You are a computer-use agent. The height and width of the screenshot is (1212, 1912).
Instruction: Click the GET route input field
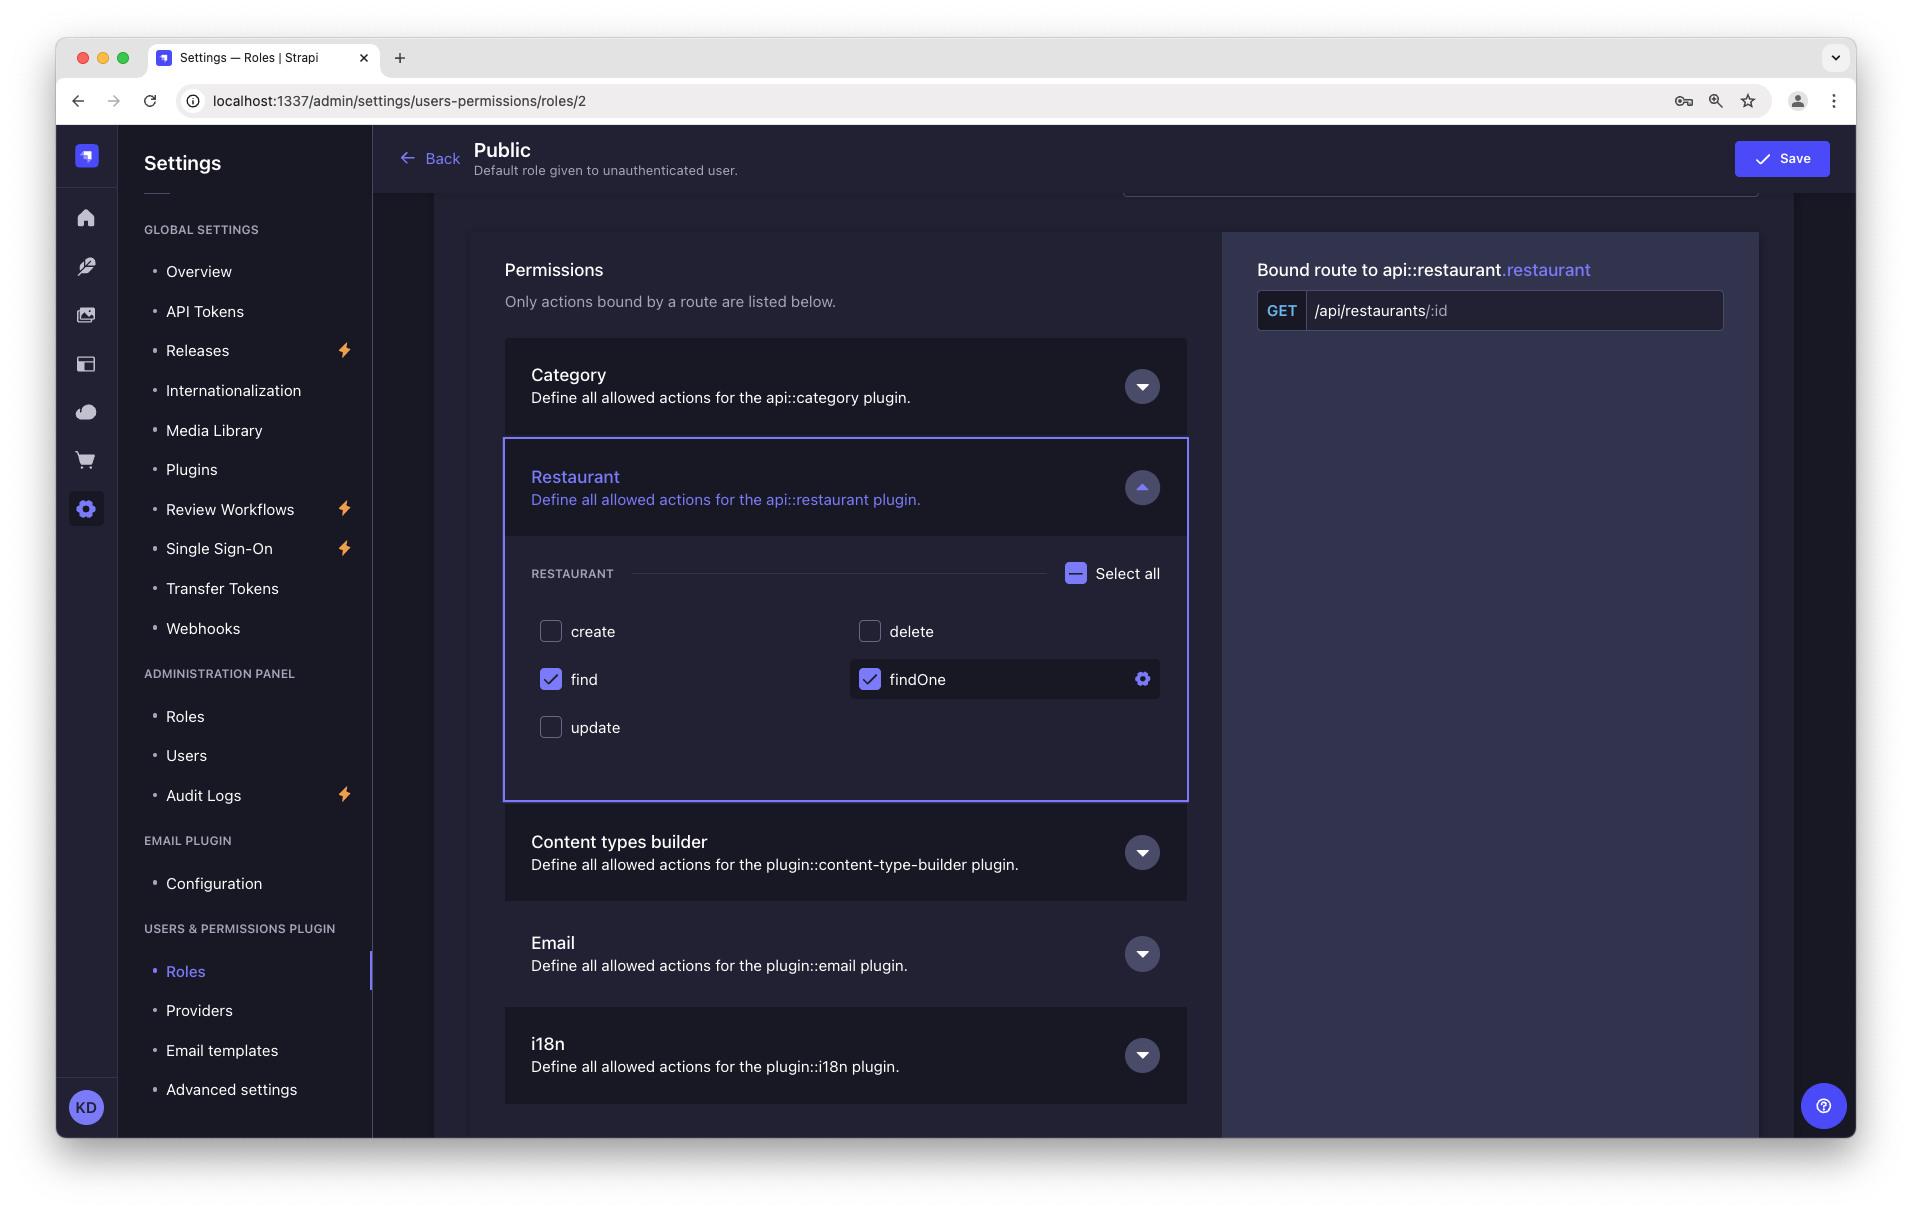(1515, 310)
